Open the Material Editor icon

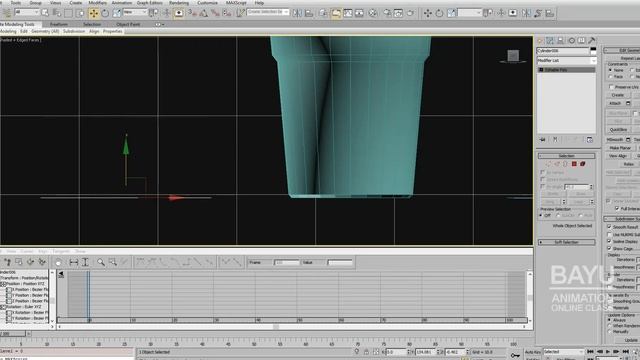373,13
